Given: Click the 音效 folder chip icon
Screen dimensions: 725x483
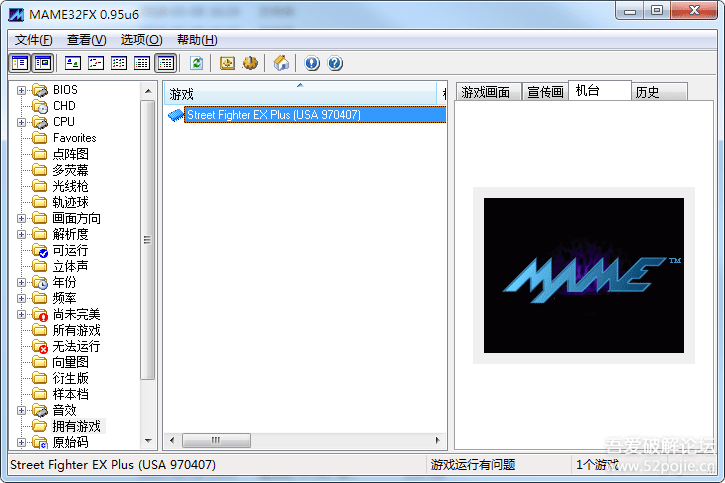Looking at the screenshot, I should (40, 410).
